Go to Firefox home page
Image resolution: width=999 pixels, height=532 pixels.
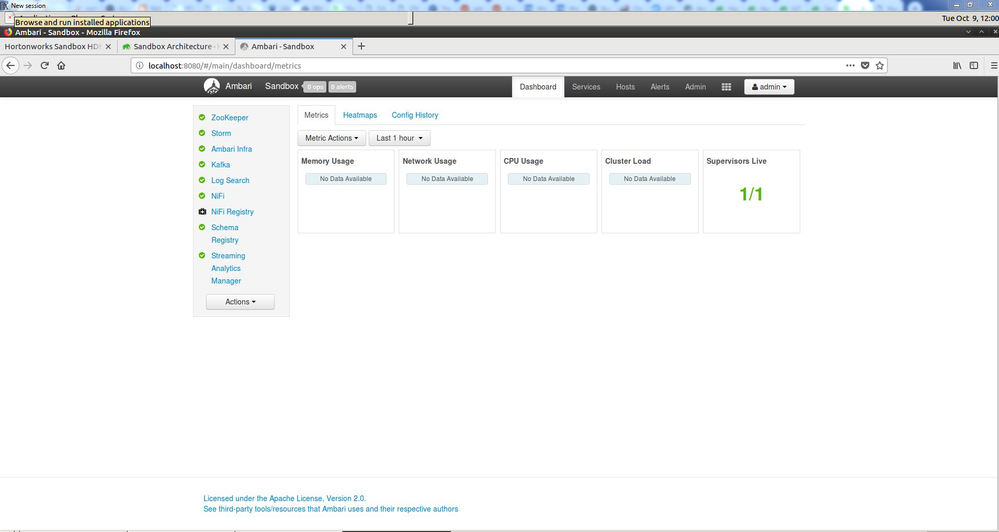[61, 65]
